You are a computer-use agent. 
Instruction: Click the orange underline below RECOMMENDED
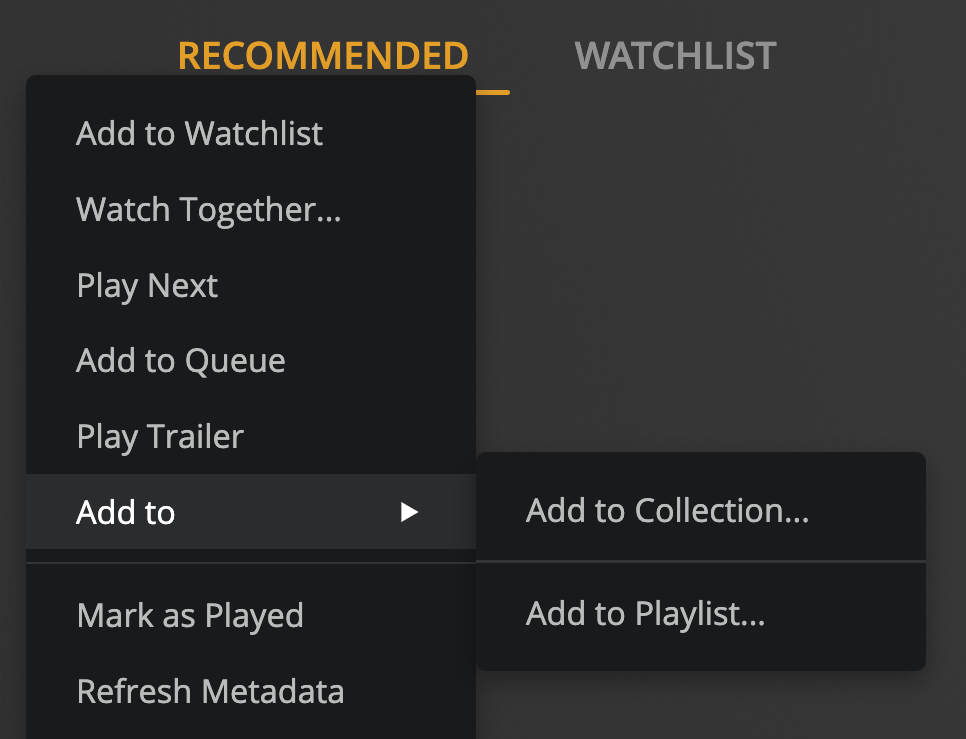point(493,92)
